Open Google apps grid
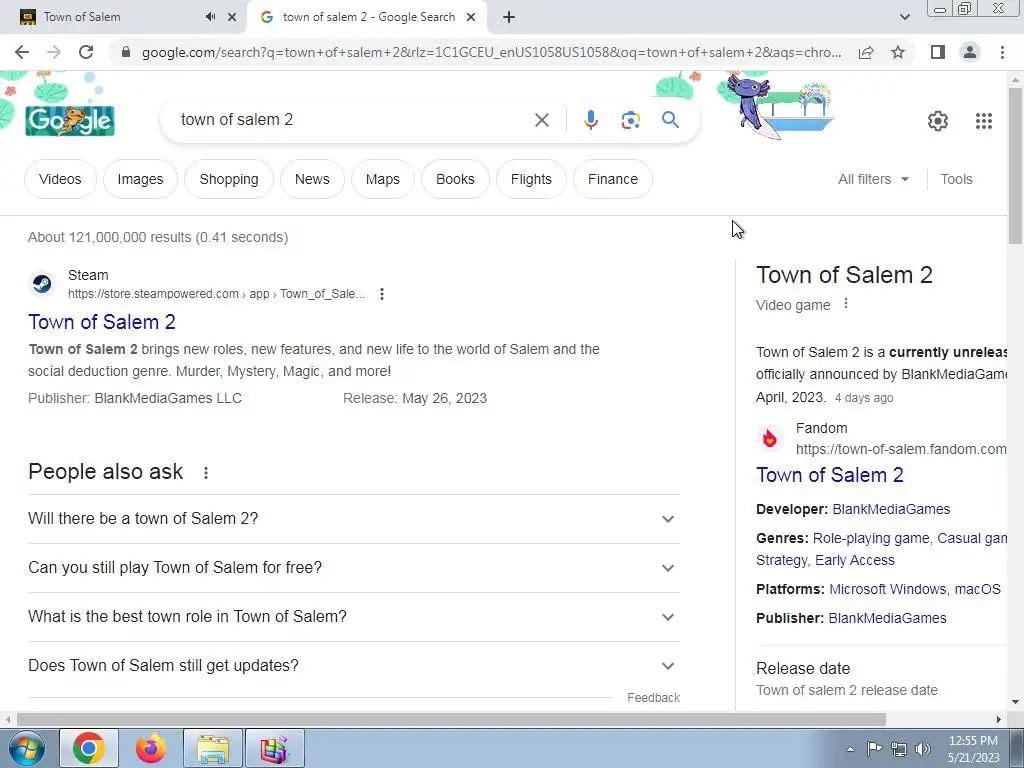The width and height of the screenshot is (1024, 768). (x=984, y=121)
